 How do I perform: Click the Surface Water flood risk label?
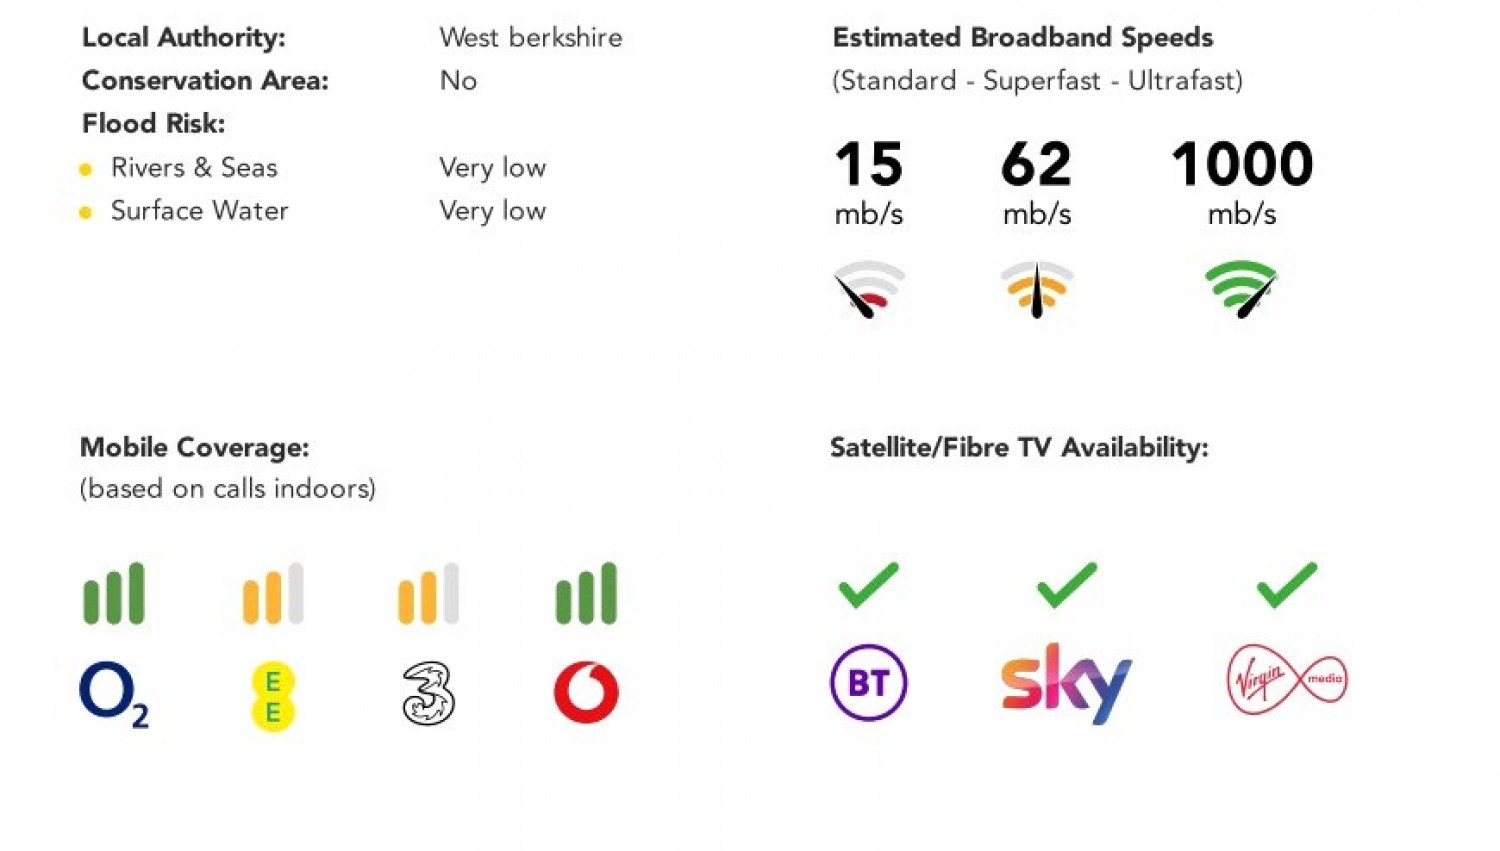[x=199, y=211]
